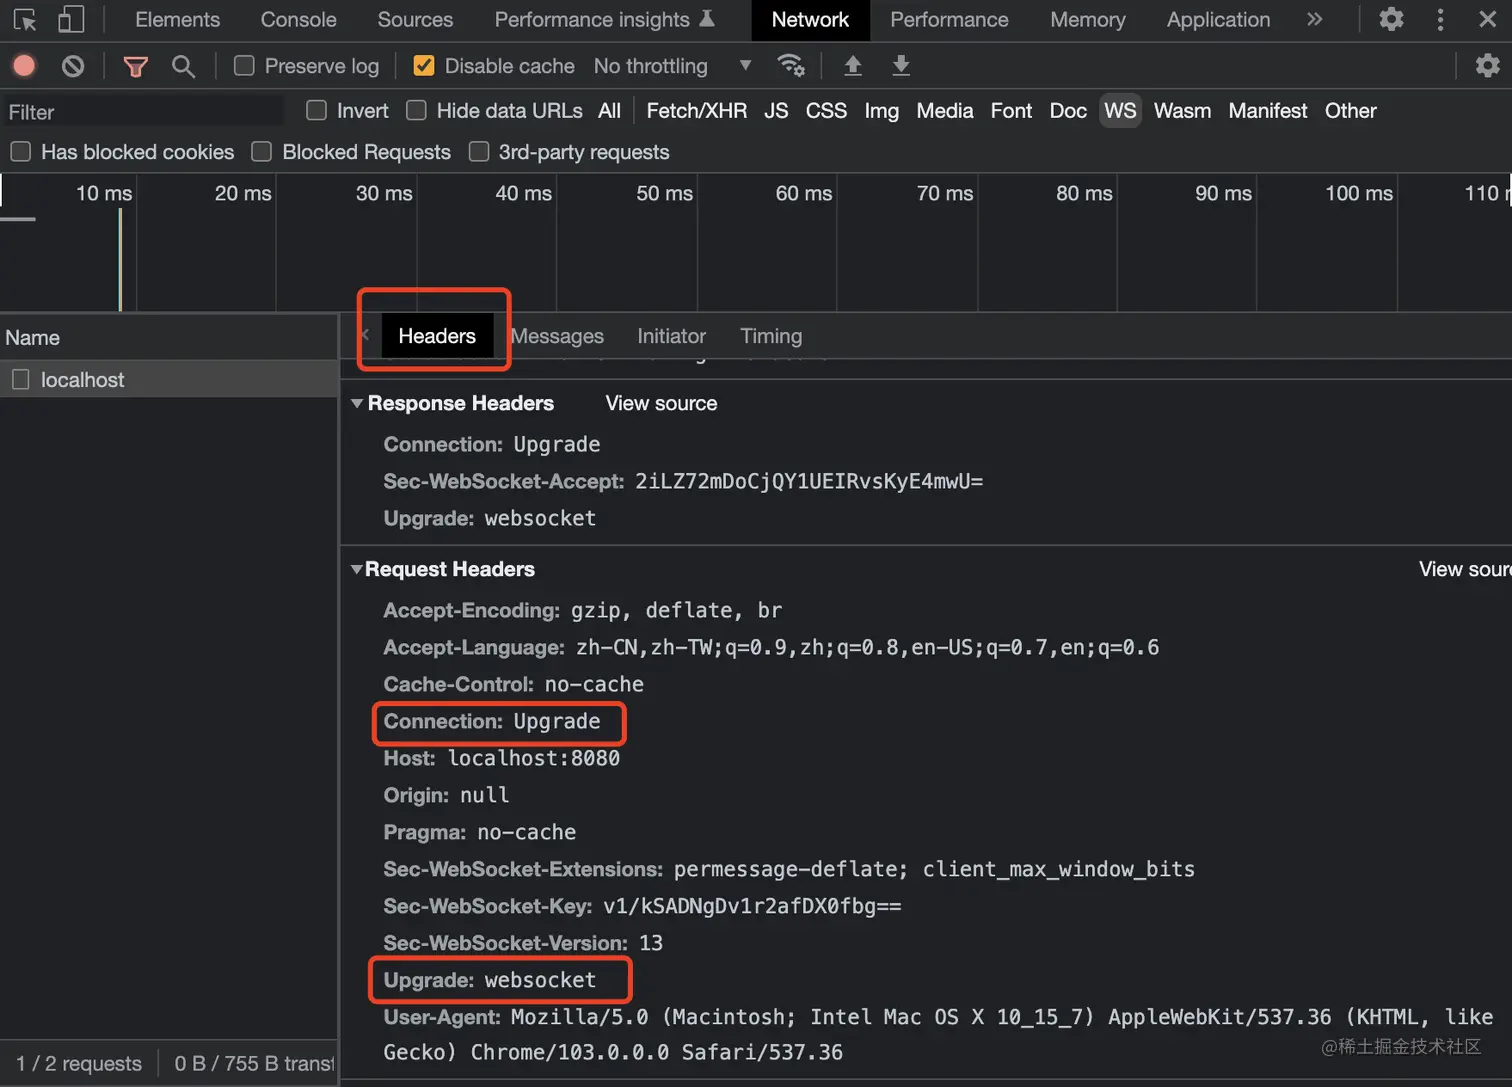Open the No throttling dropdown
The image size is (1512, 1087).
point(672,66)
